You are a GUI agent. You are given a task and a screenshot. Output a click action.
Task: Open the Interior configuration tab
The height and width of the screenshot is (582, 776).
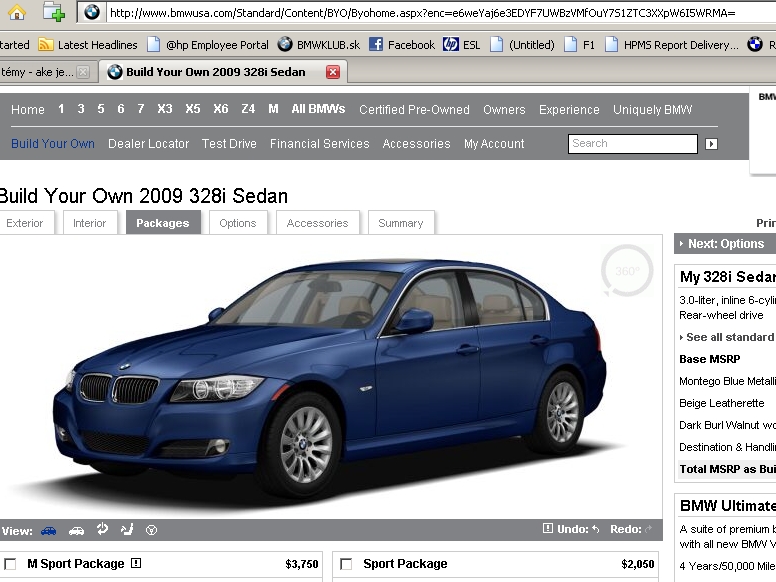tap(90, 223)
